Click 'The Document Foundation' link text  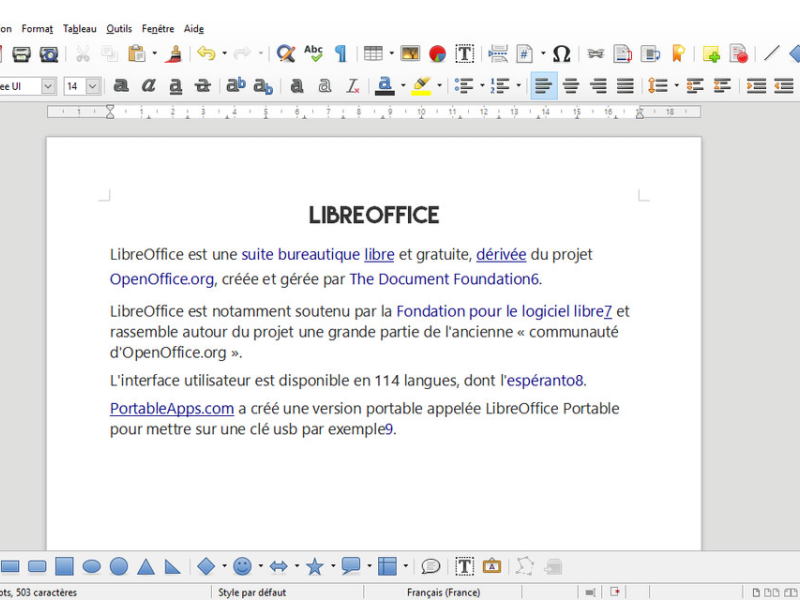[x=440, y=279]
